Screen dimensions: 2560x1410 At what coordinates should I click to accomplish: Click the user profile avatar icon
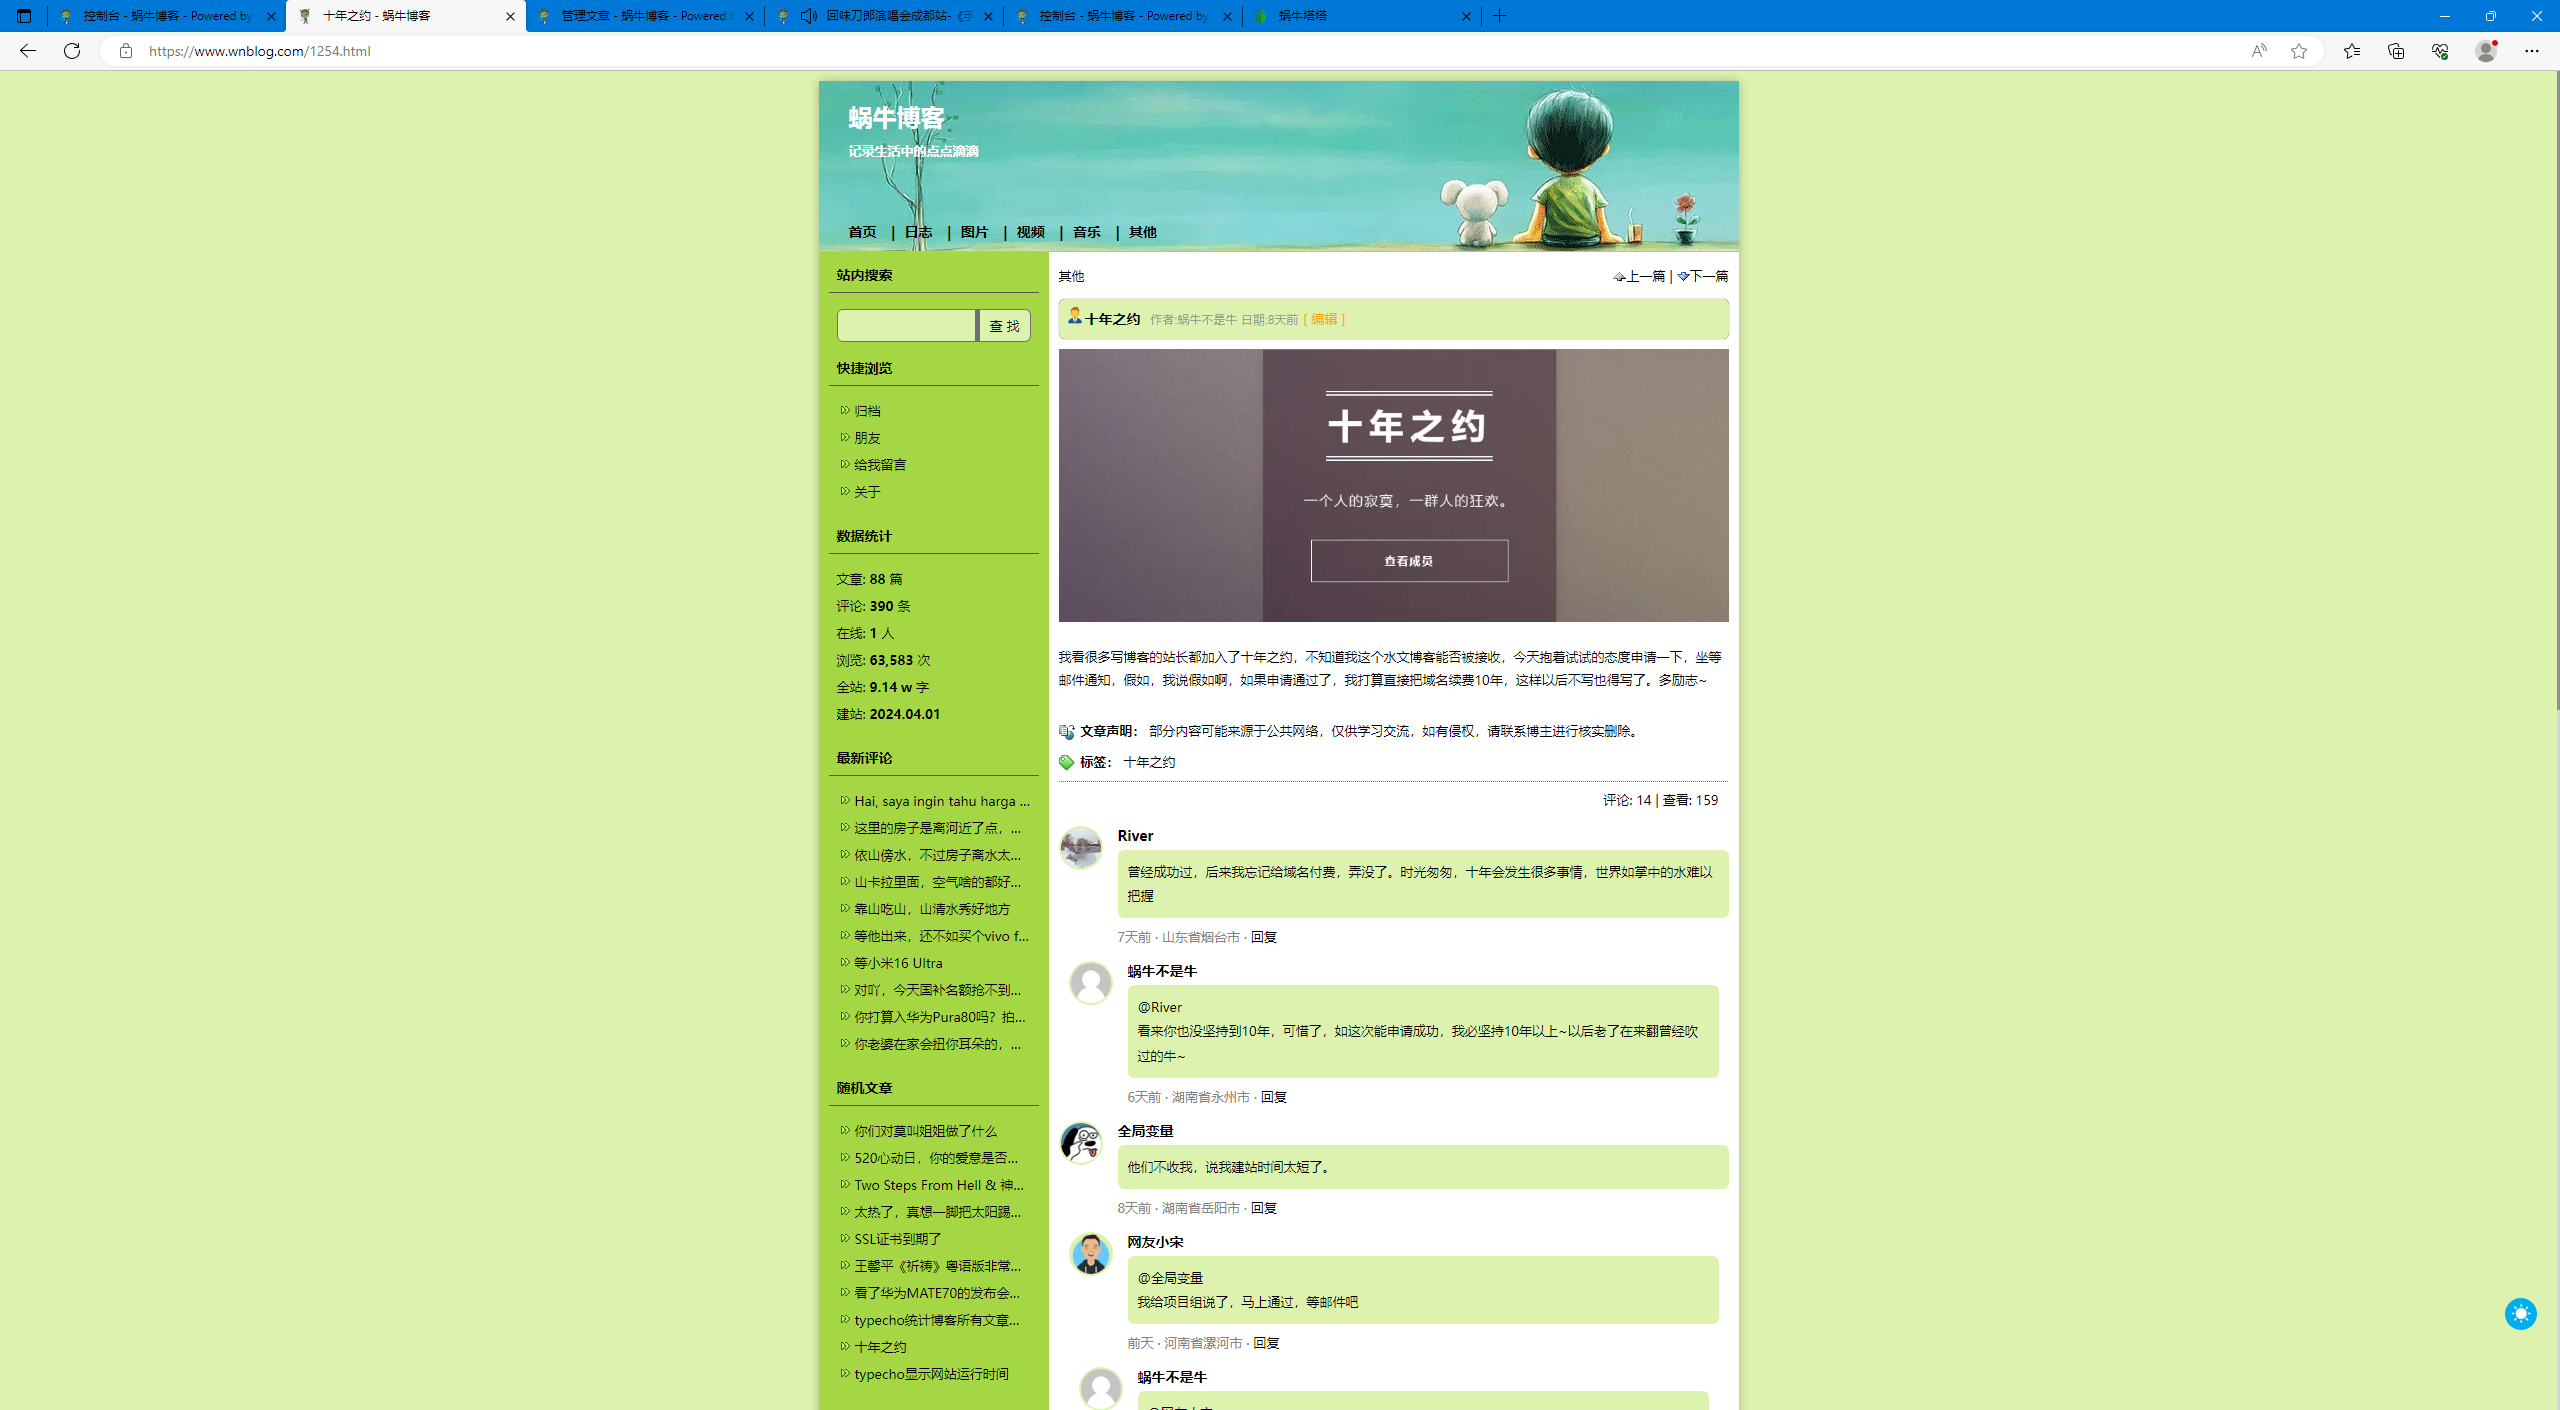tap(2485, 50)
